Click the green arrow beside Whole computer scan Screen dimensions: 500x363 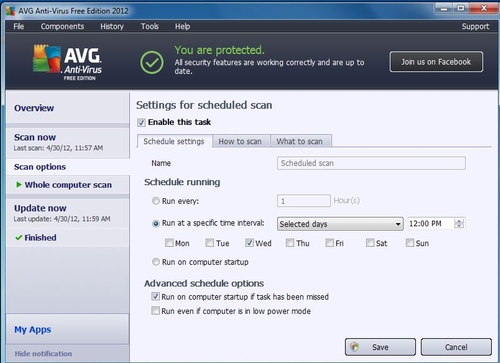pos(19,185)
